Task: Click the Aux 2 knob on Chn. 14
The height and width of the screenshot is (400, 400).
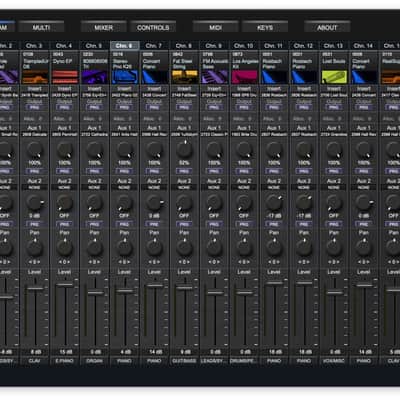Action: tap(364, 203)
